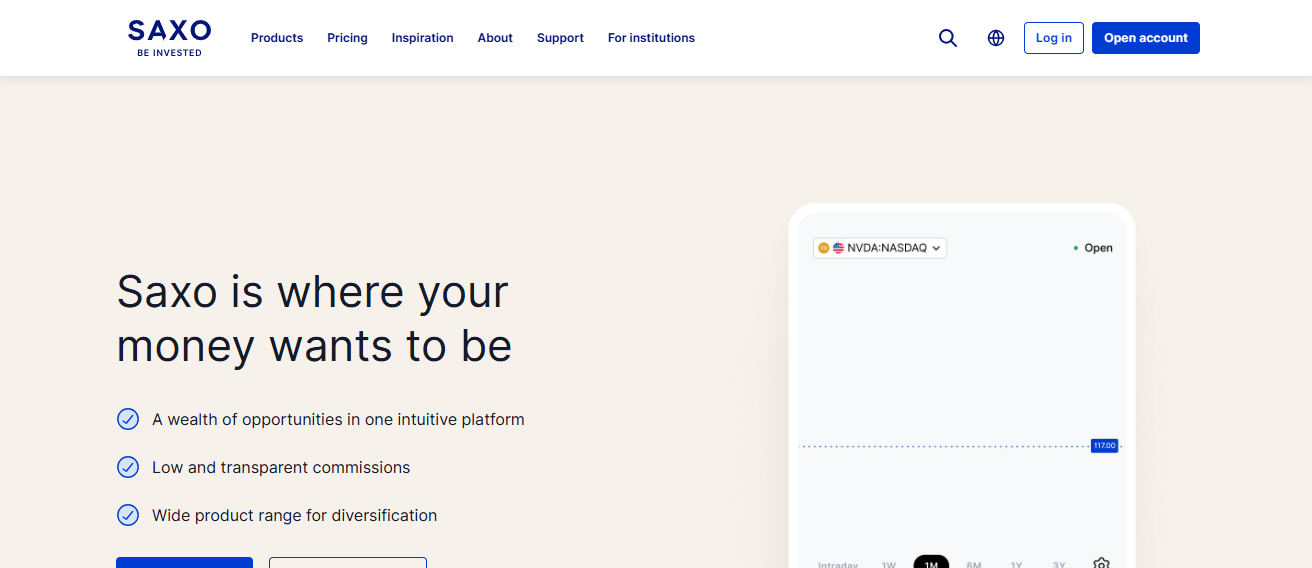
Task: Click the Saxo logo in the header
Action: click(169, 37)
